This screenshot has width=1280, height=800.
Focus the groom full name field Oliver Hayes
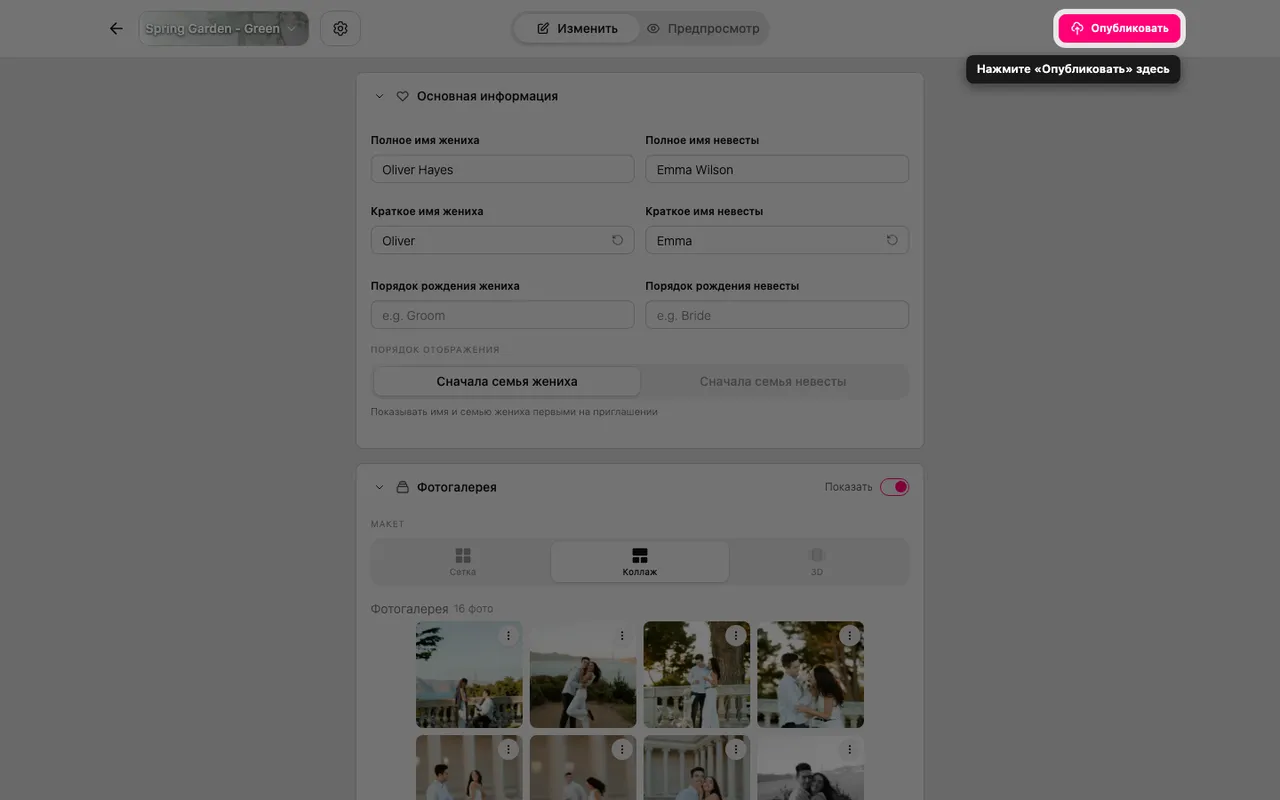pos(502,169)
